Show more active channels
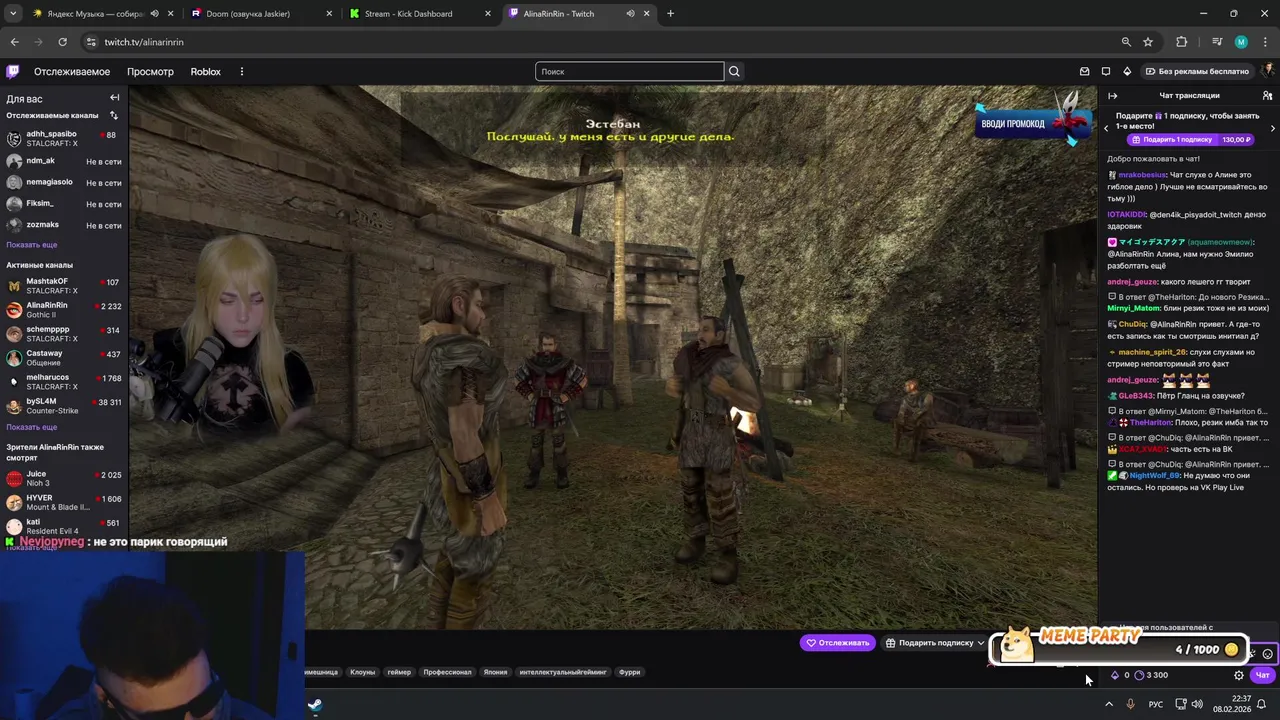 [x=32, y=427]
